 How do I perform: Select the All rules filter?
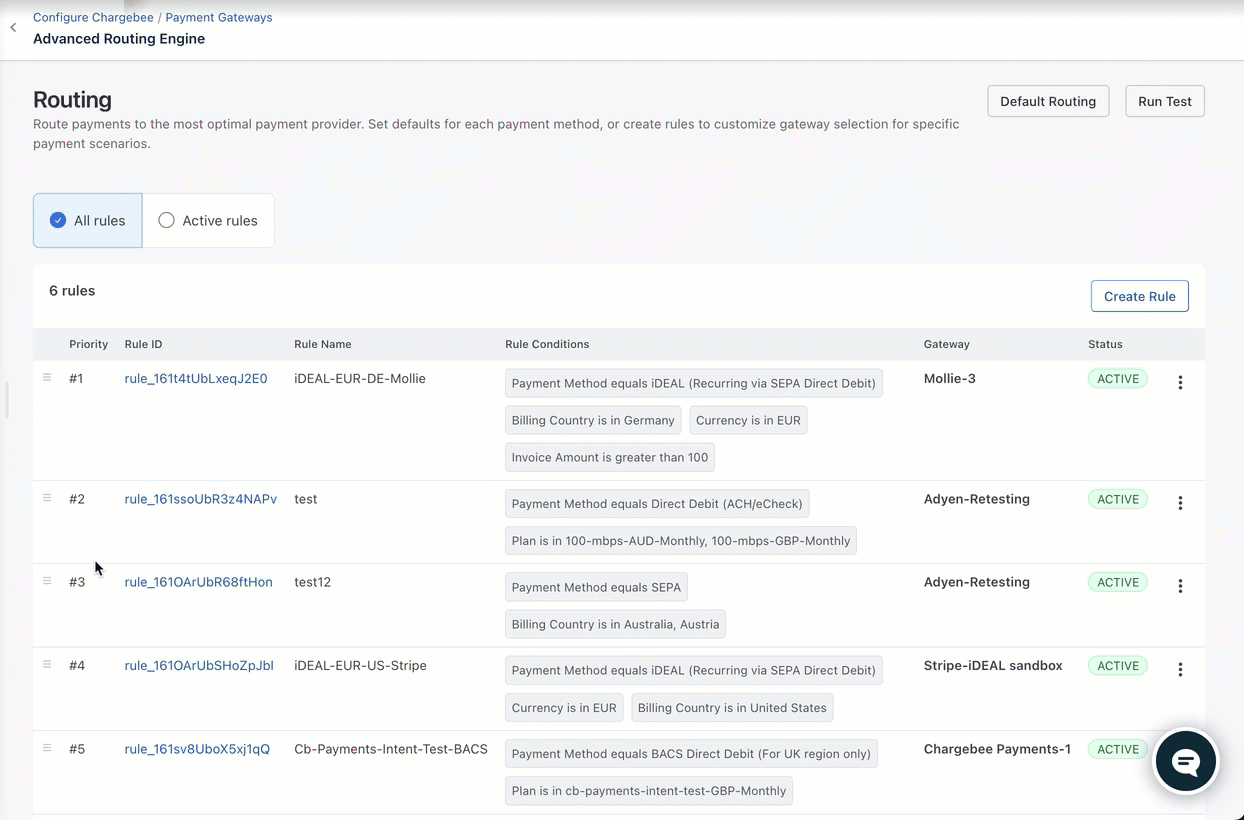88,220
